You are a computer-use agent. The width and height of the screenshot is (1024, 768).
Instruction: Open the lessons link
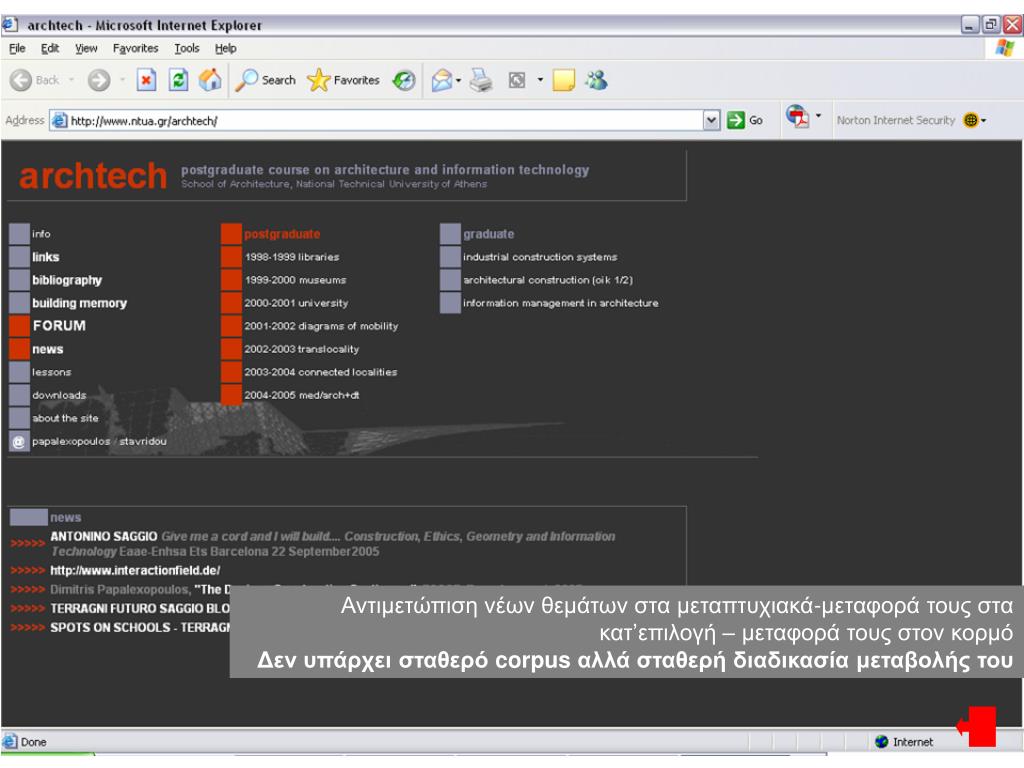[x=52, y=372]
